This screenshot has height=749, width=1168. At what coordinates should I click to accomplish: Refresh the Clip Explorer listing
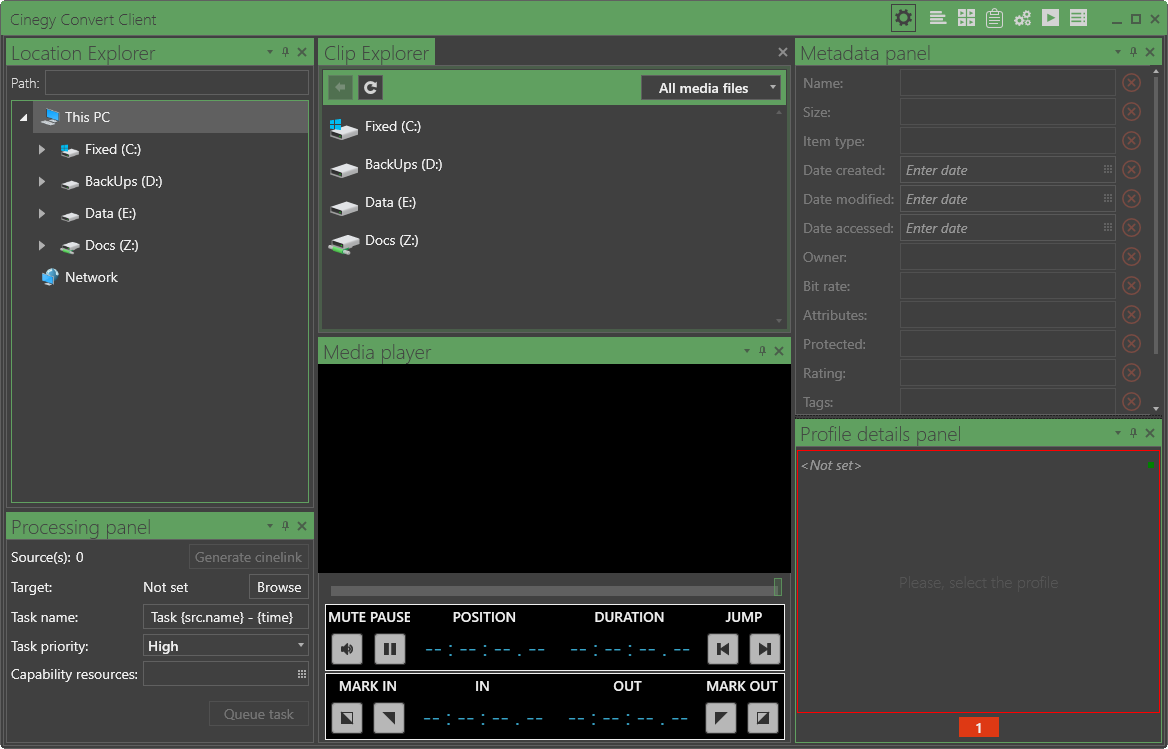[370, 88]
